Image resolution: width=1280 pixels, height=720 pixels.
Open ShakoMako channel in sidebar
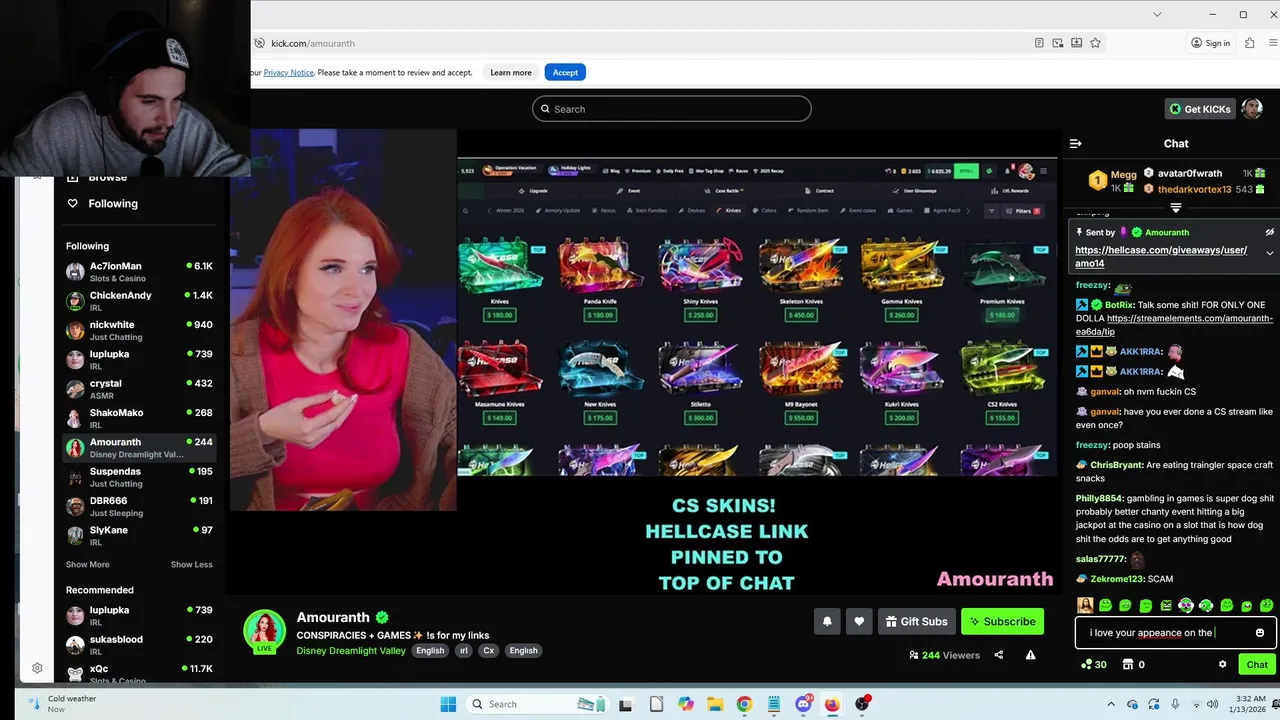click(140, 418)
